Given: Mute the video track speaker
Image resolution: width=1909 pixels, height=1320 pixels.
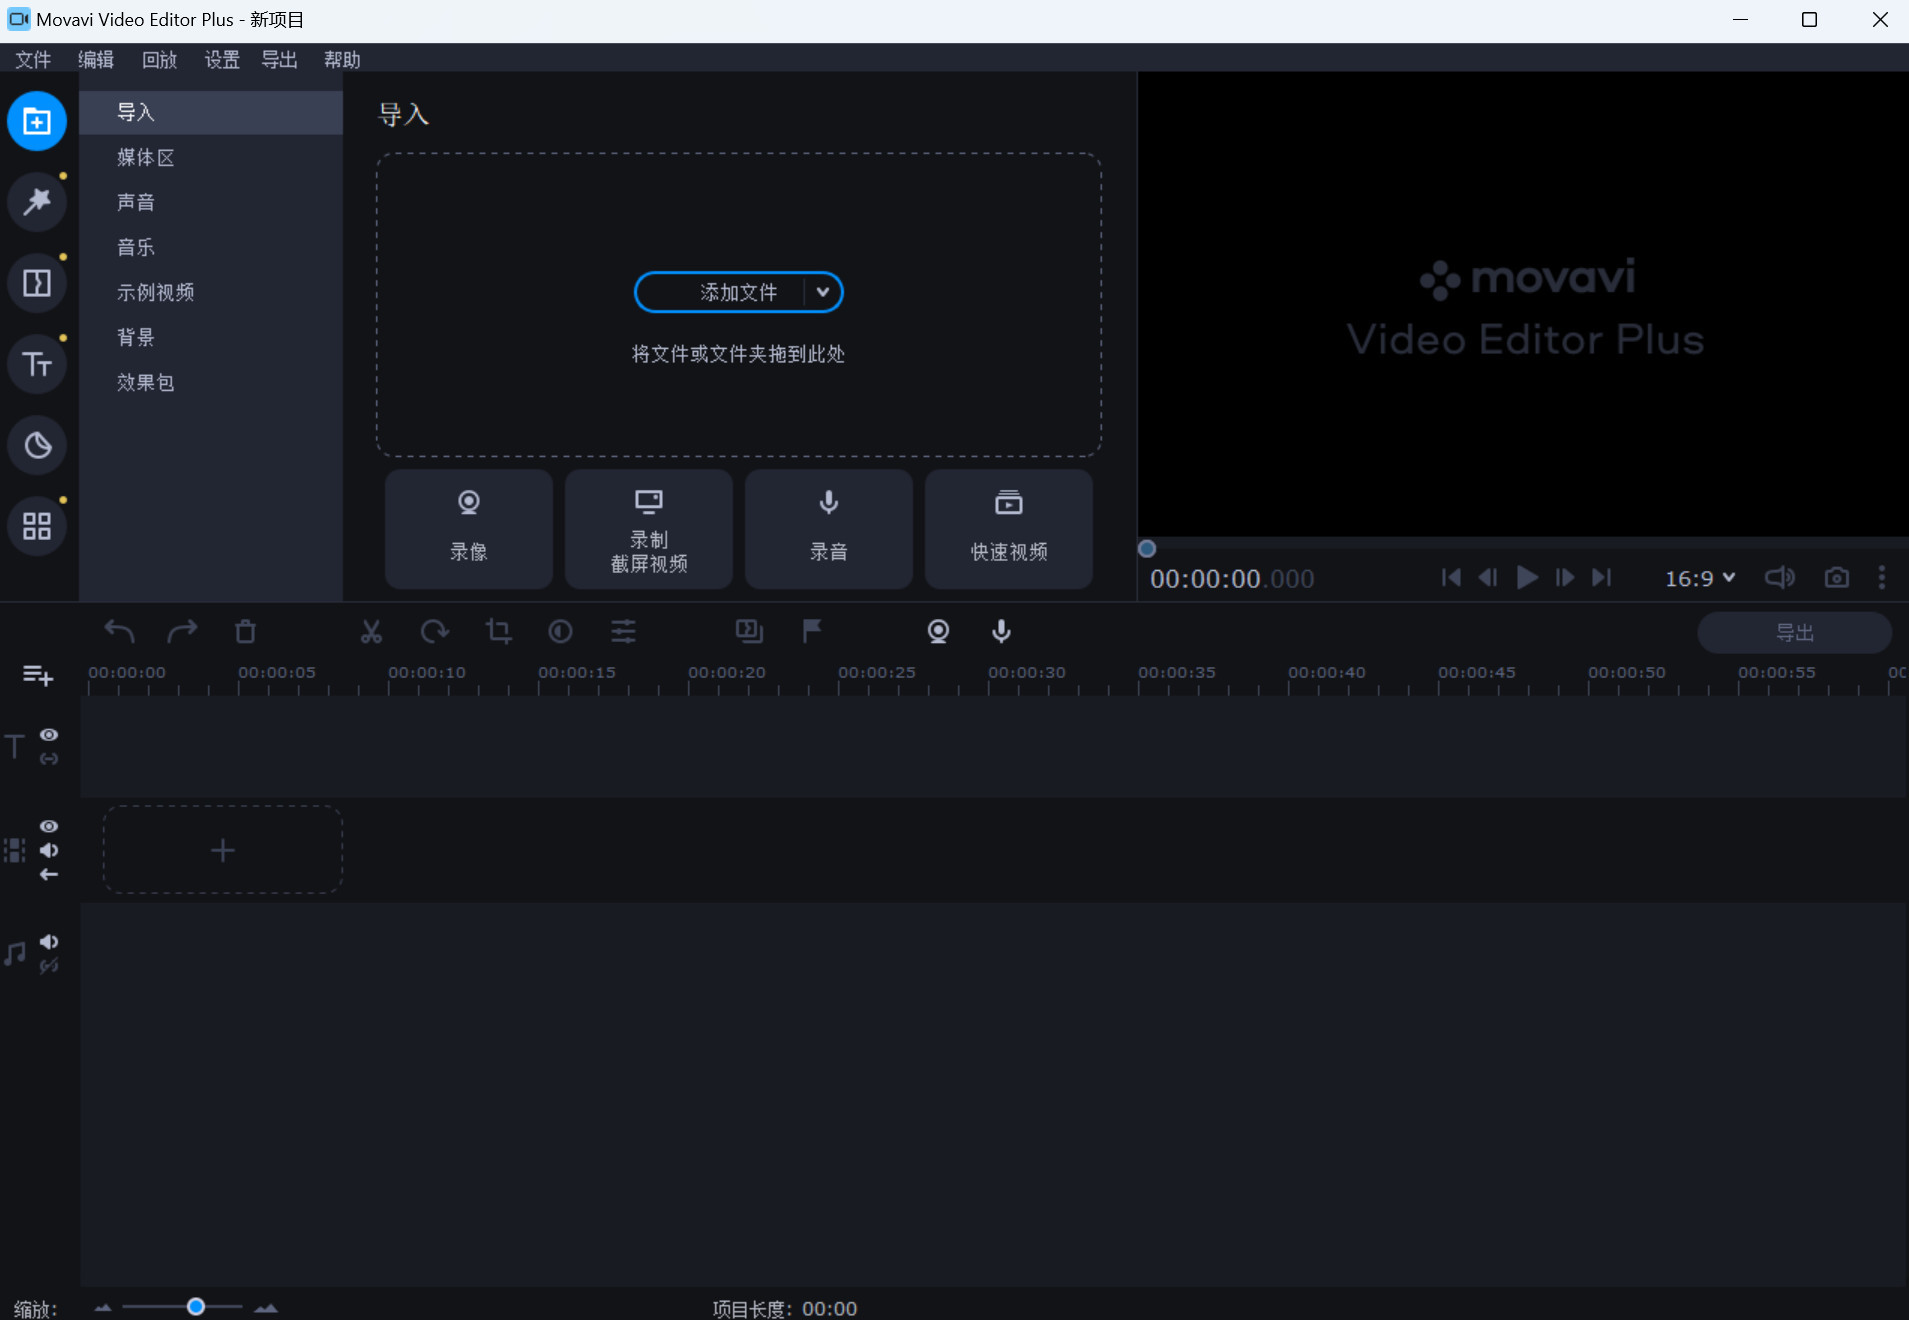Looking at the screenshot, I should 49,851.
